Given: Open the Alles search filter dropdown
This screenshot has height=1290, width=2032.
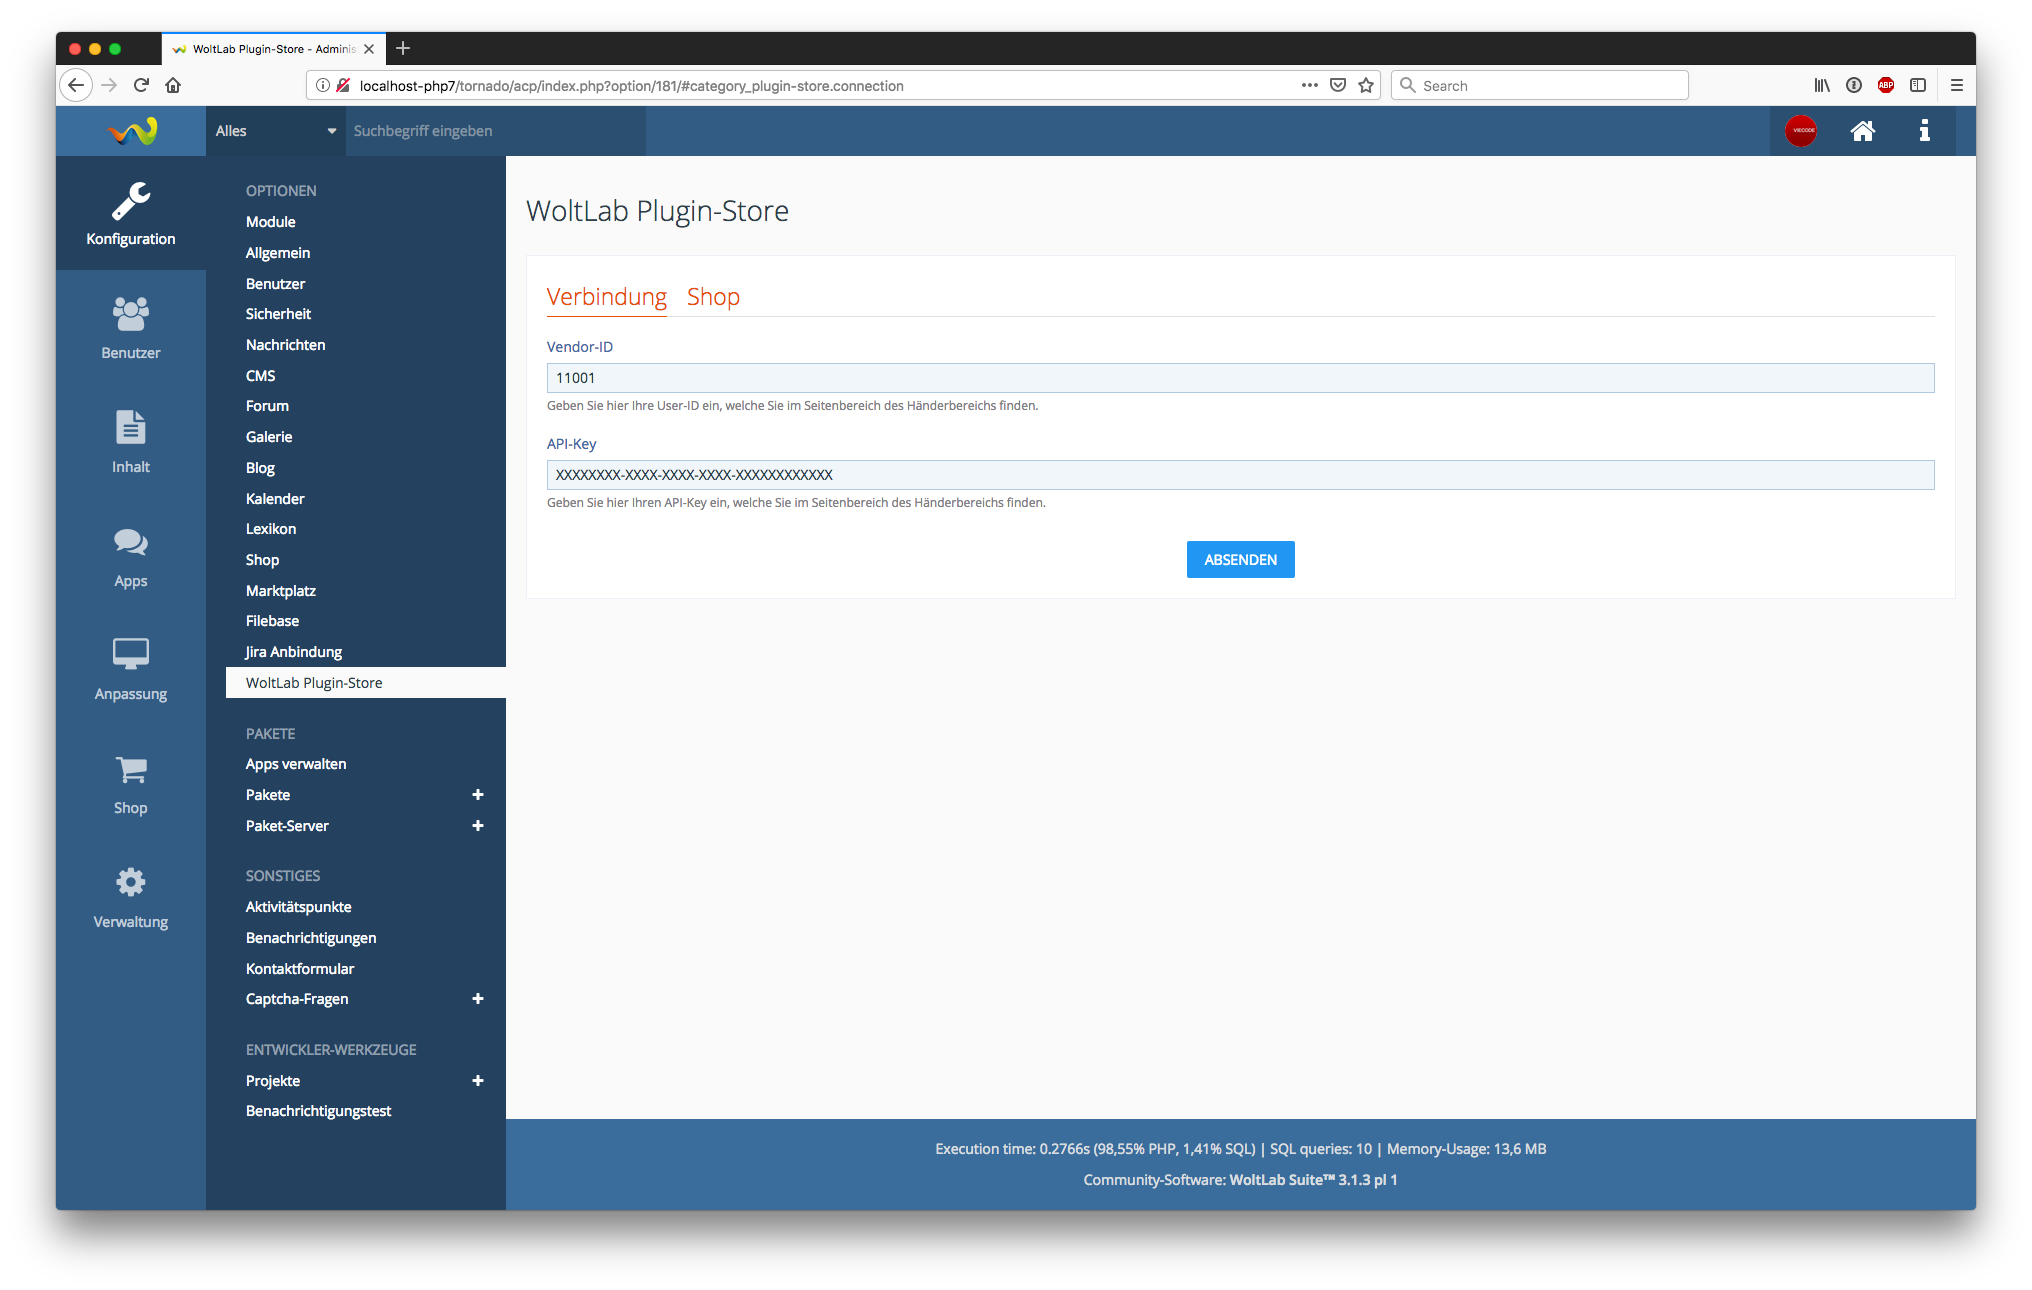Looking at the screenshot, I should (x=275, y=131).
